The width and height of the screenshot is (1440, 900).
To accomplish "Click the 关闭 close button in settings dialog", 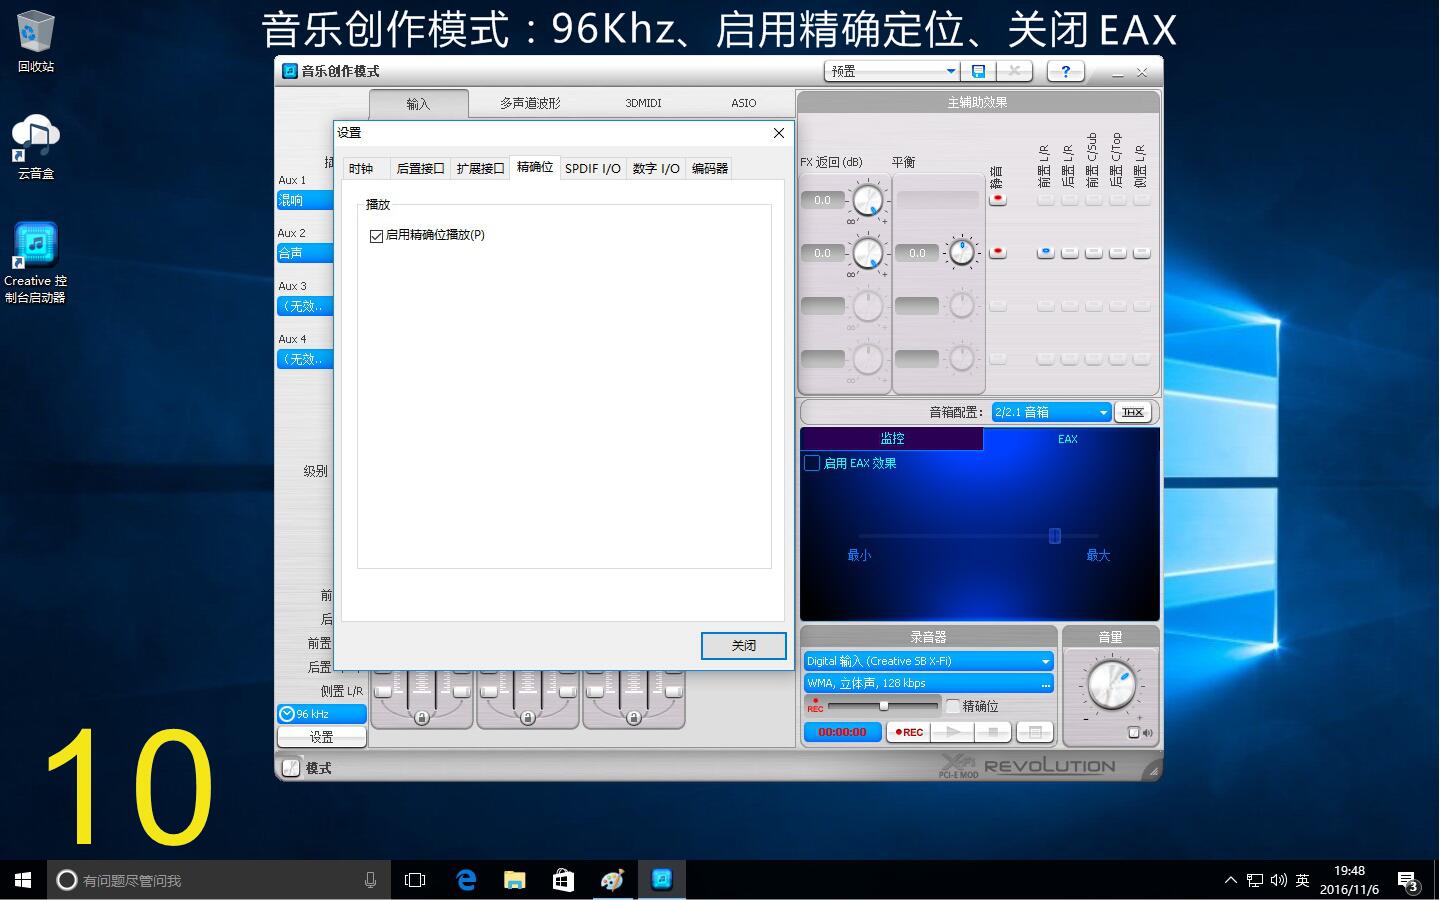I will (744, 646).
